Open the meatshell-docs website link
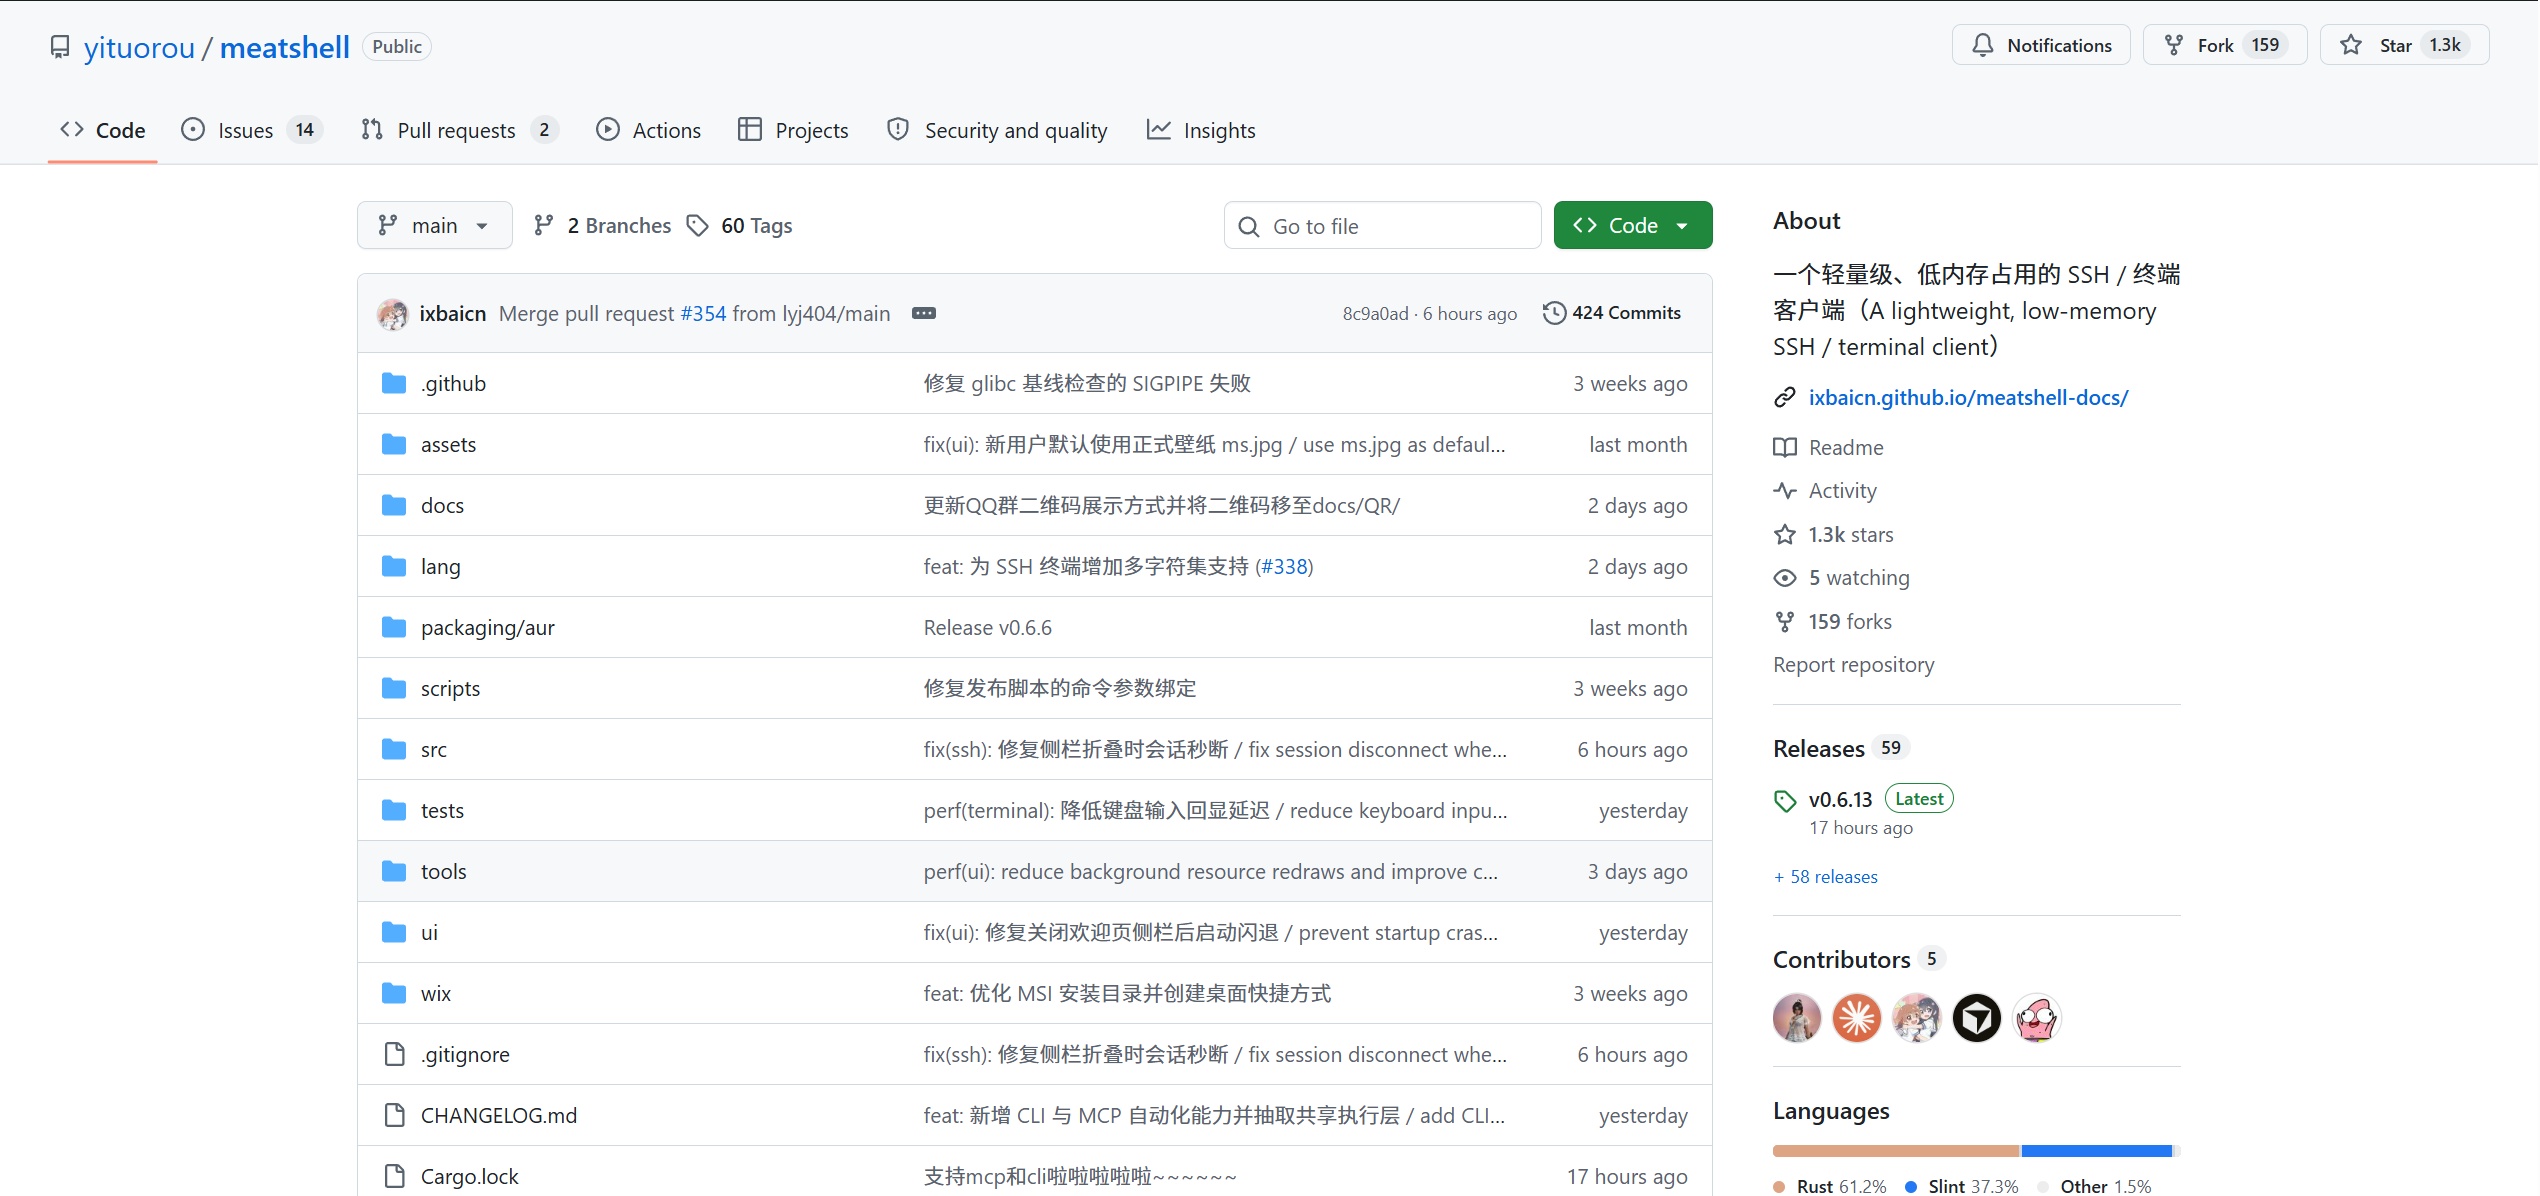Image resolution: width=2540 pixels, height=1196 pixels. [1968, 398]
